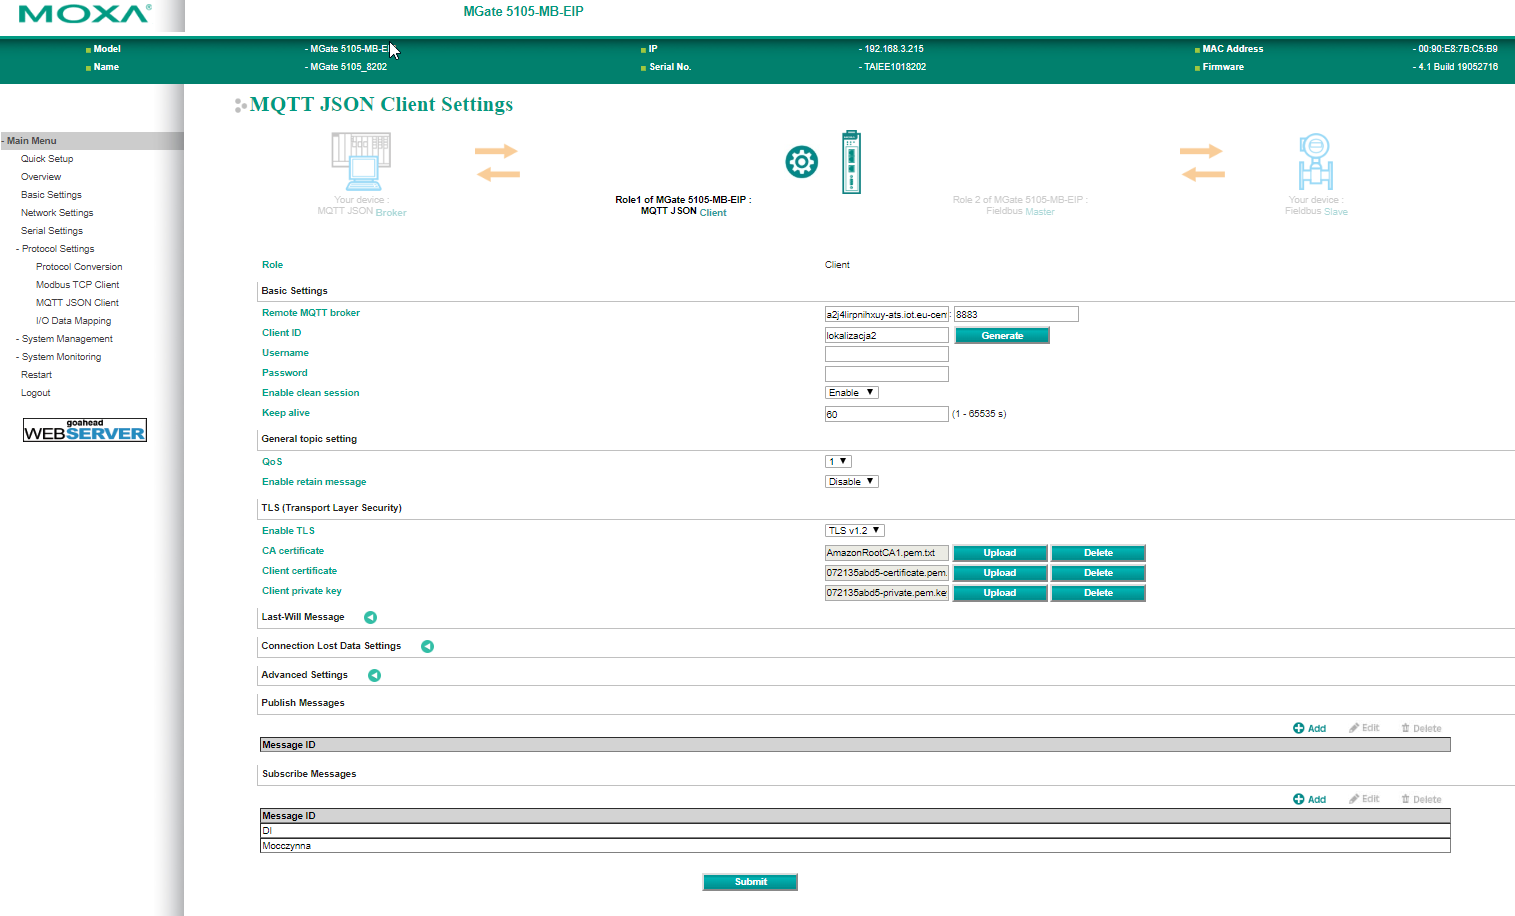Screen dimensions: 1515x916
Task: Click the MQTT JSON Broker computer icon
Action: coord(361,161)
